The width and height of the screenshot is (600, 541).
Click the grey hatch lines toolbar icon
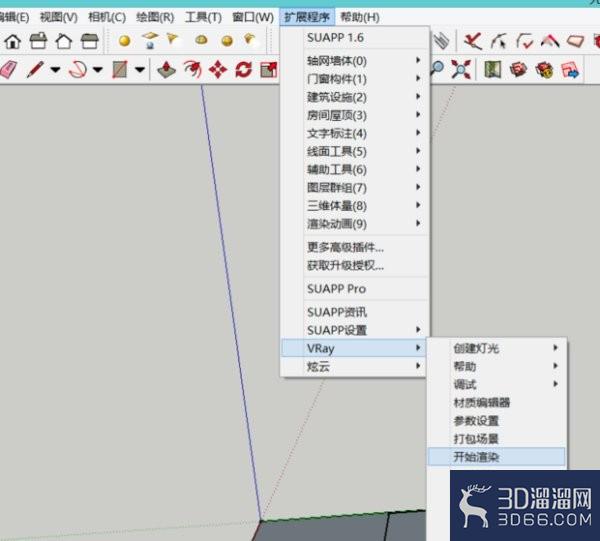point(442,41)
